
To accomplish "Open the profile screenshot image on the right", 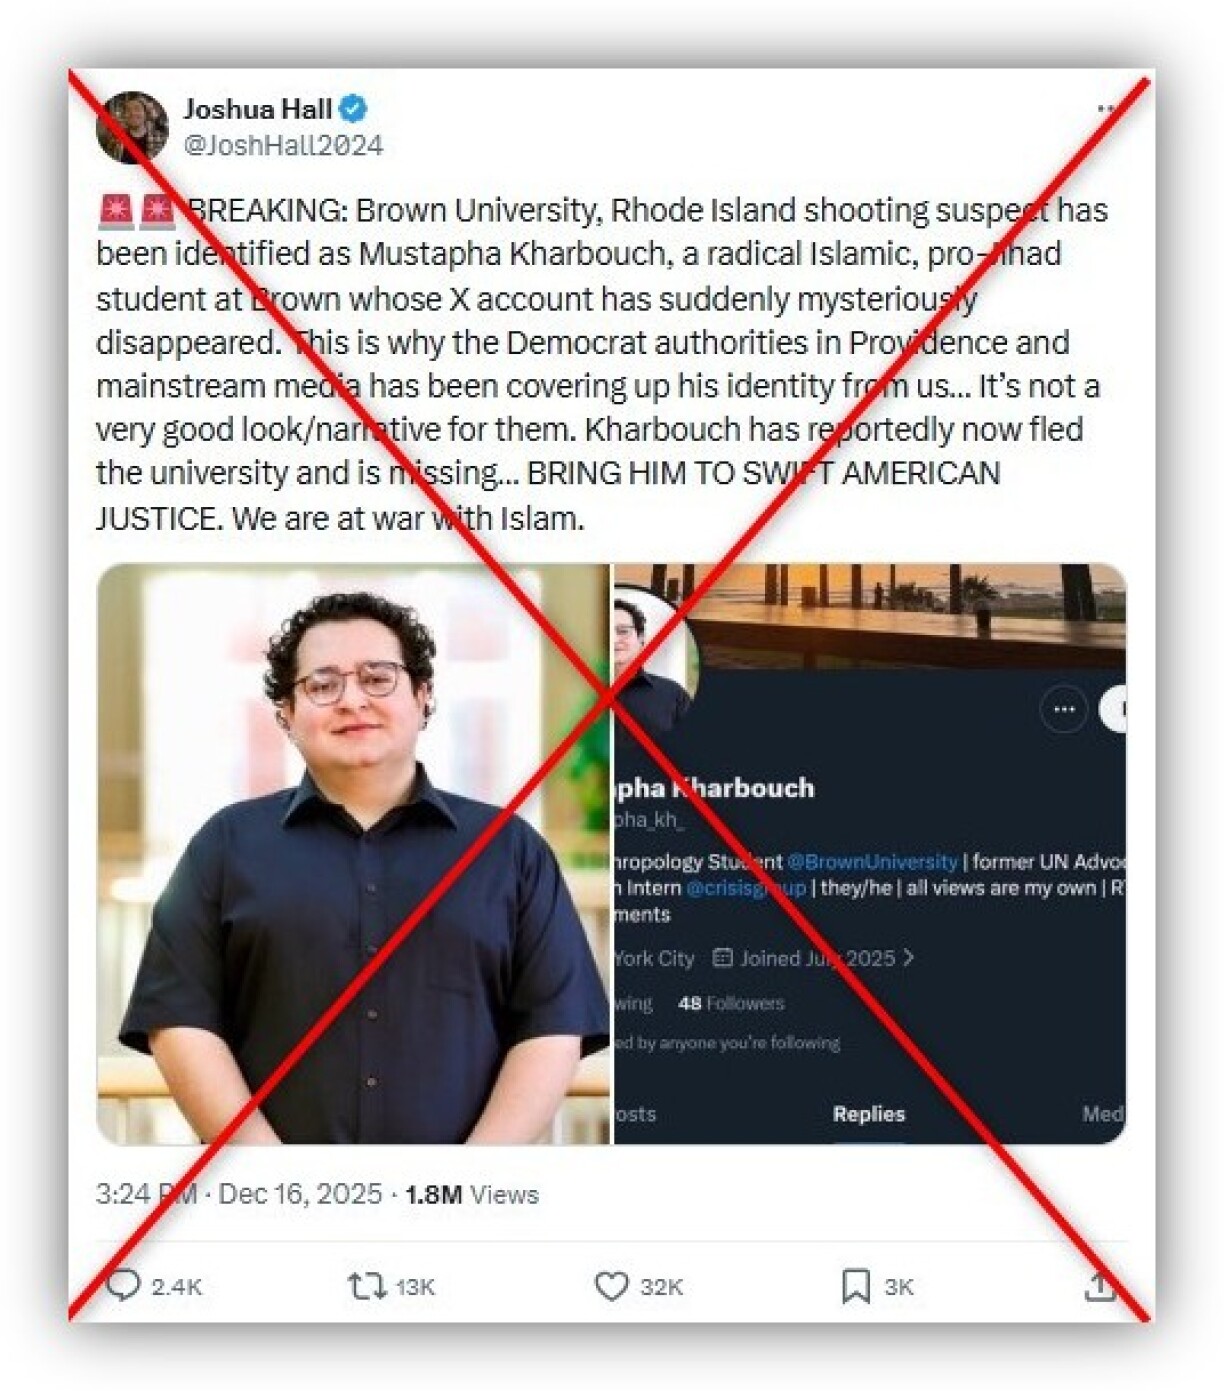I will click(869, 854).
